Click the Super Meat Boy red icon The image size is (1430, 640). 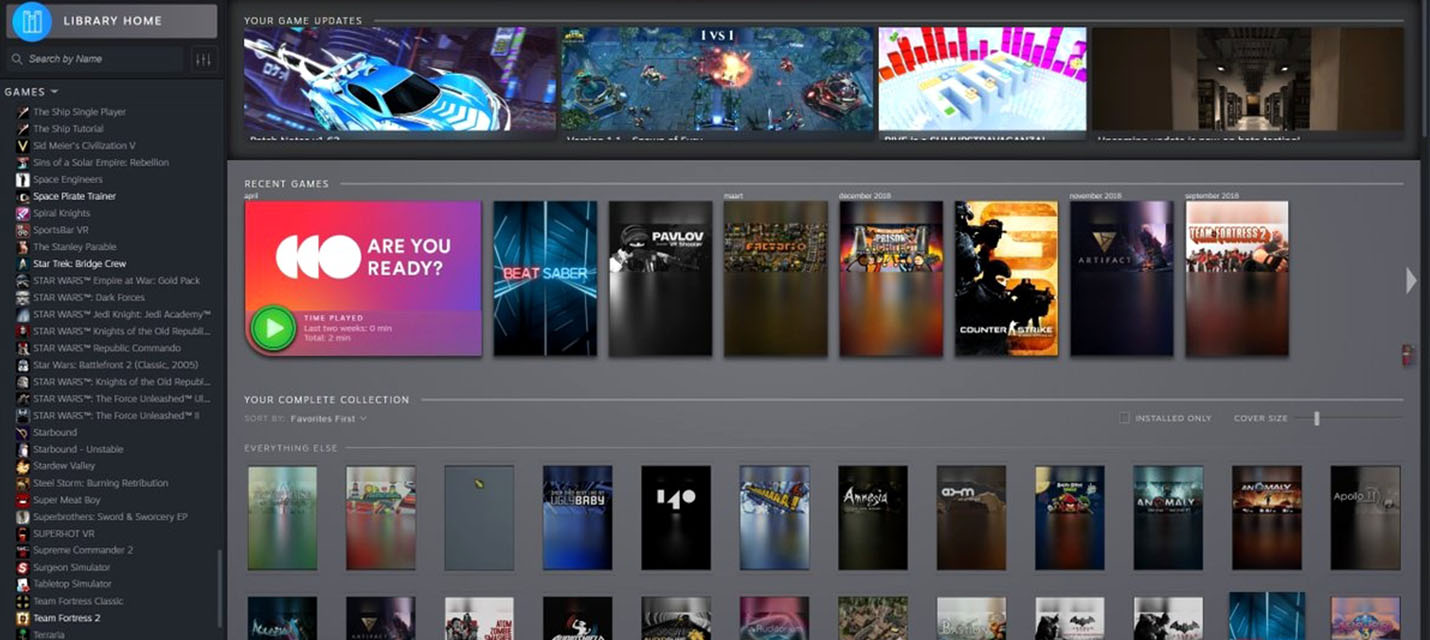pos(23,500)
